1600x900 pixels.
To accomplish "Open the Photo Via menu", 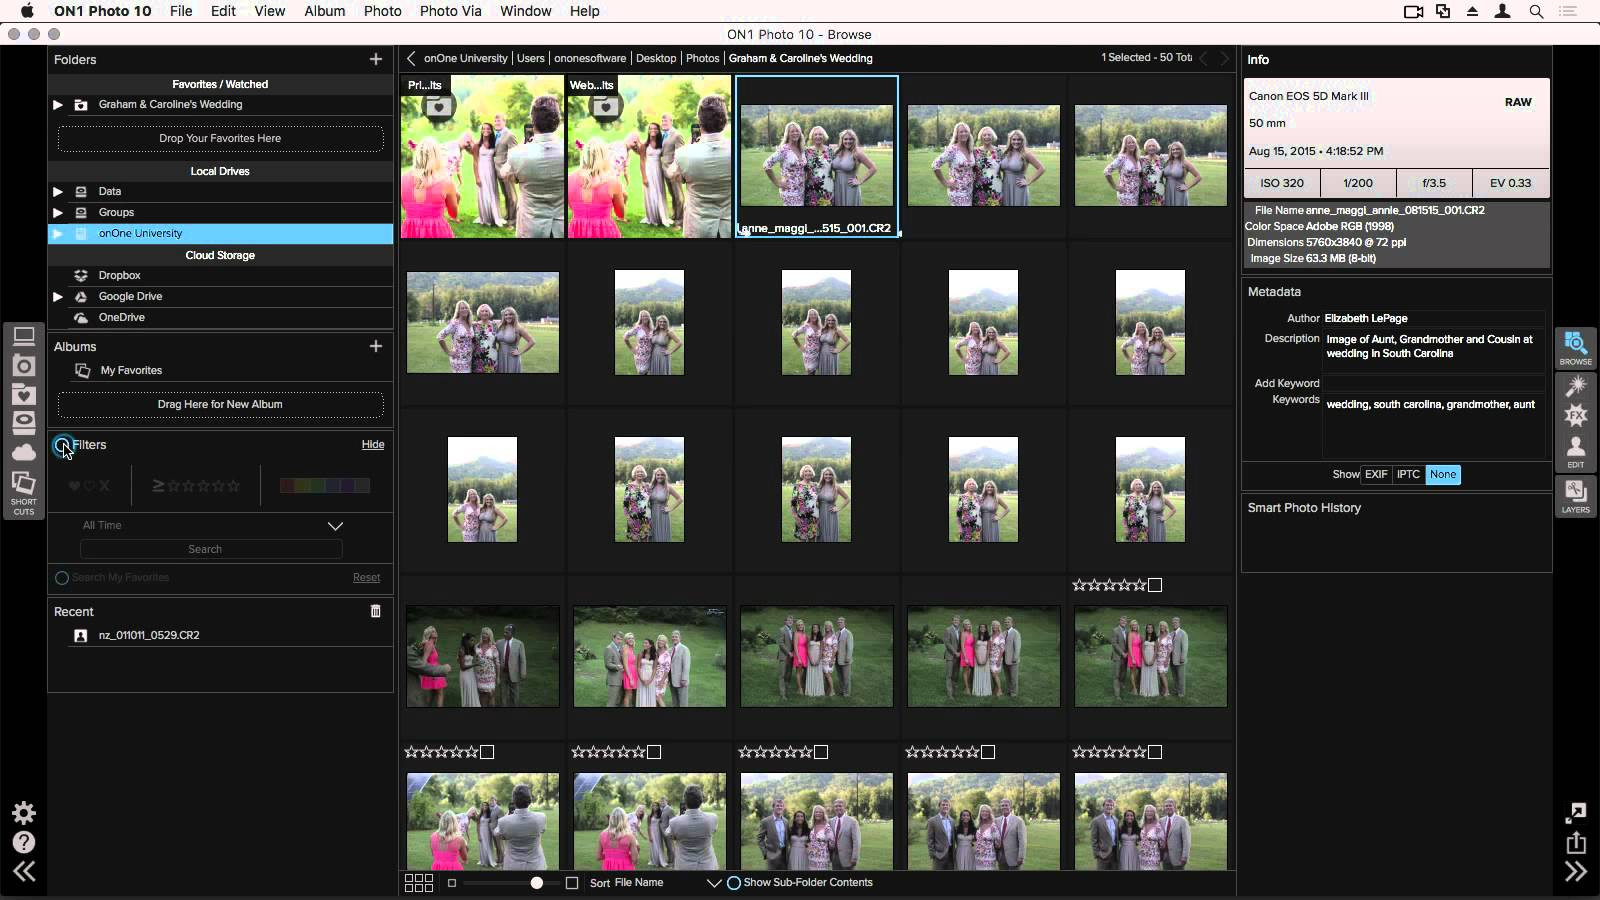I will coord(450,11).
